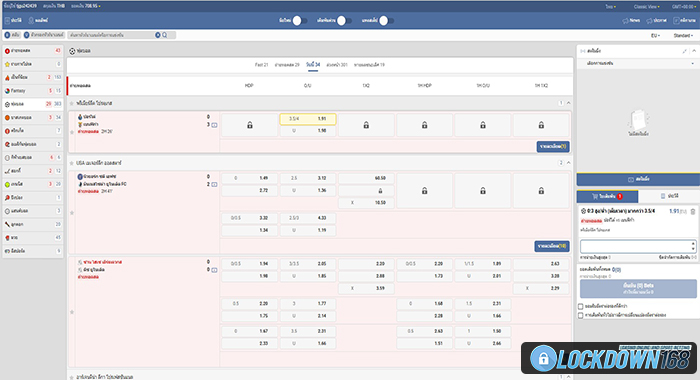Tick the second checkbox below confirm bets button
The image size is (700, 380).
click(x=580, y=315)
